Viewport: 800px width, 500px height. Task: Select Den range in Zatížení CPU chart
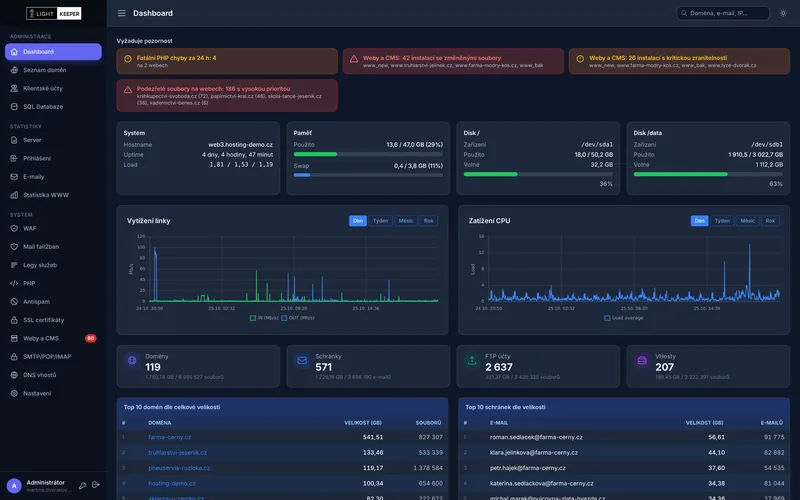point(699,221)
